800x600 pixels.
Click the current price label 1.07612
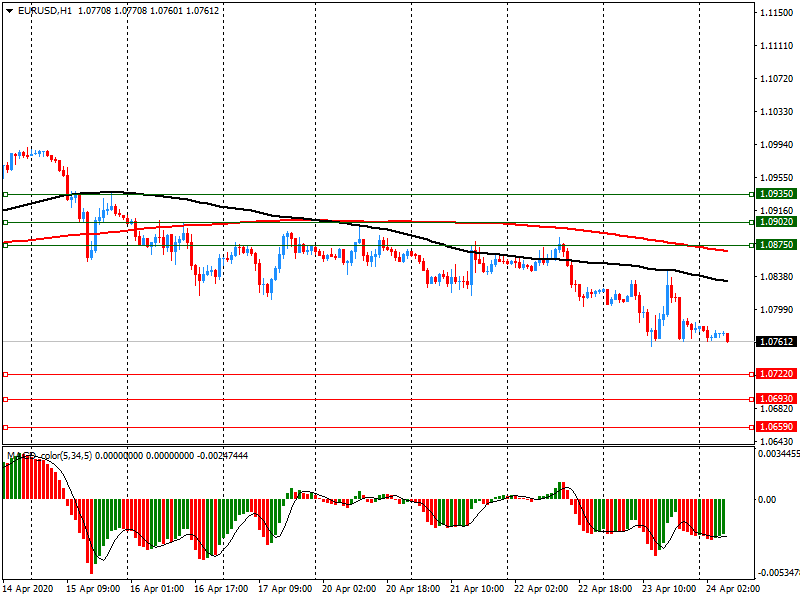776,342
